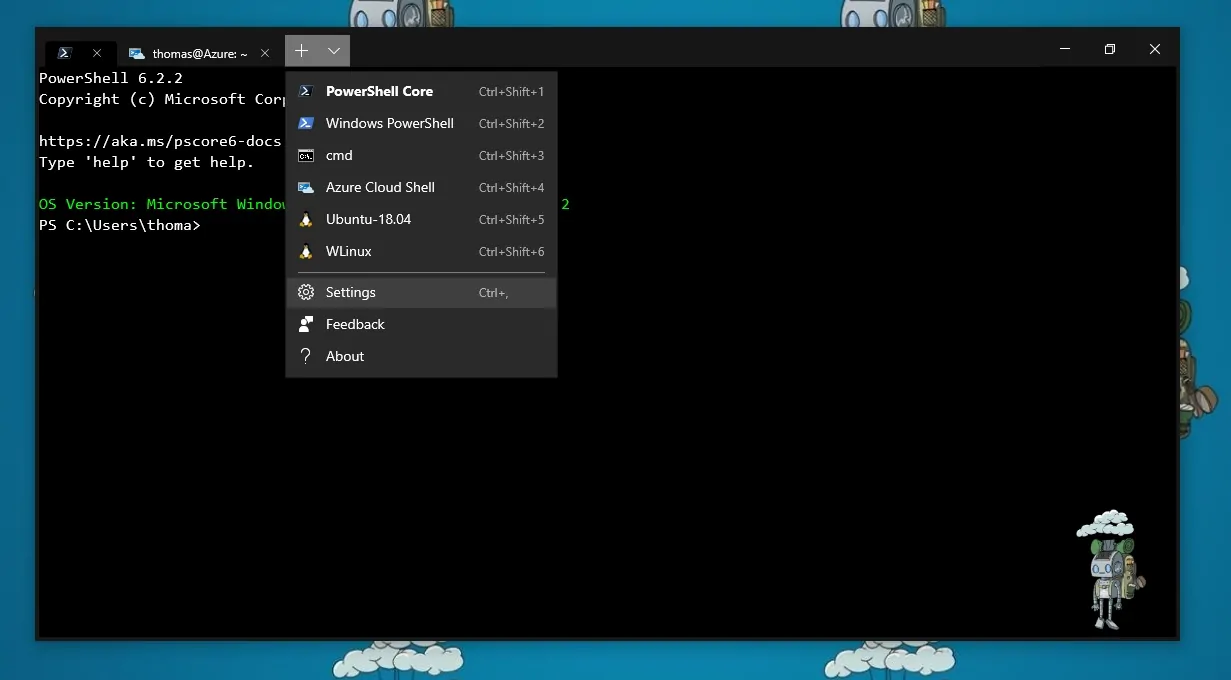This screenshot has height=680, width=1231.
Task: Close the thomas@Azure tab
Action: 264,53
